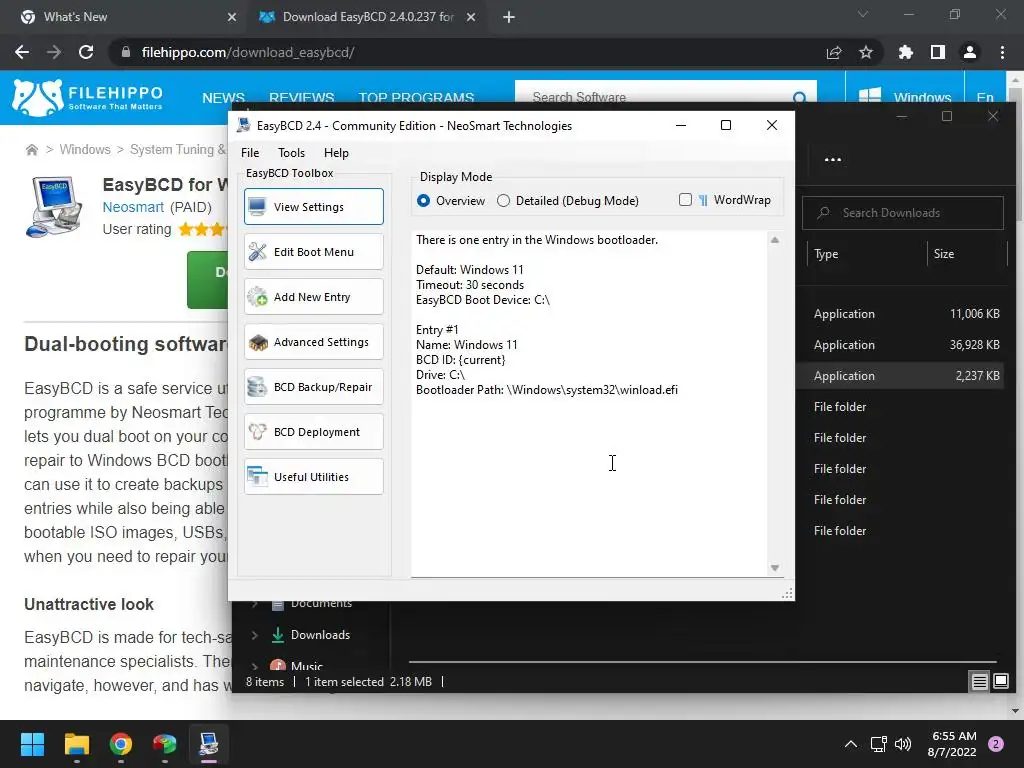The width and height of the screenshot is (1024, 768).
Task: Reload the filehippo page
Action: click(86, 52)
